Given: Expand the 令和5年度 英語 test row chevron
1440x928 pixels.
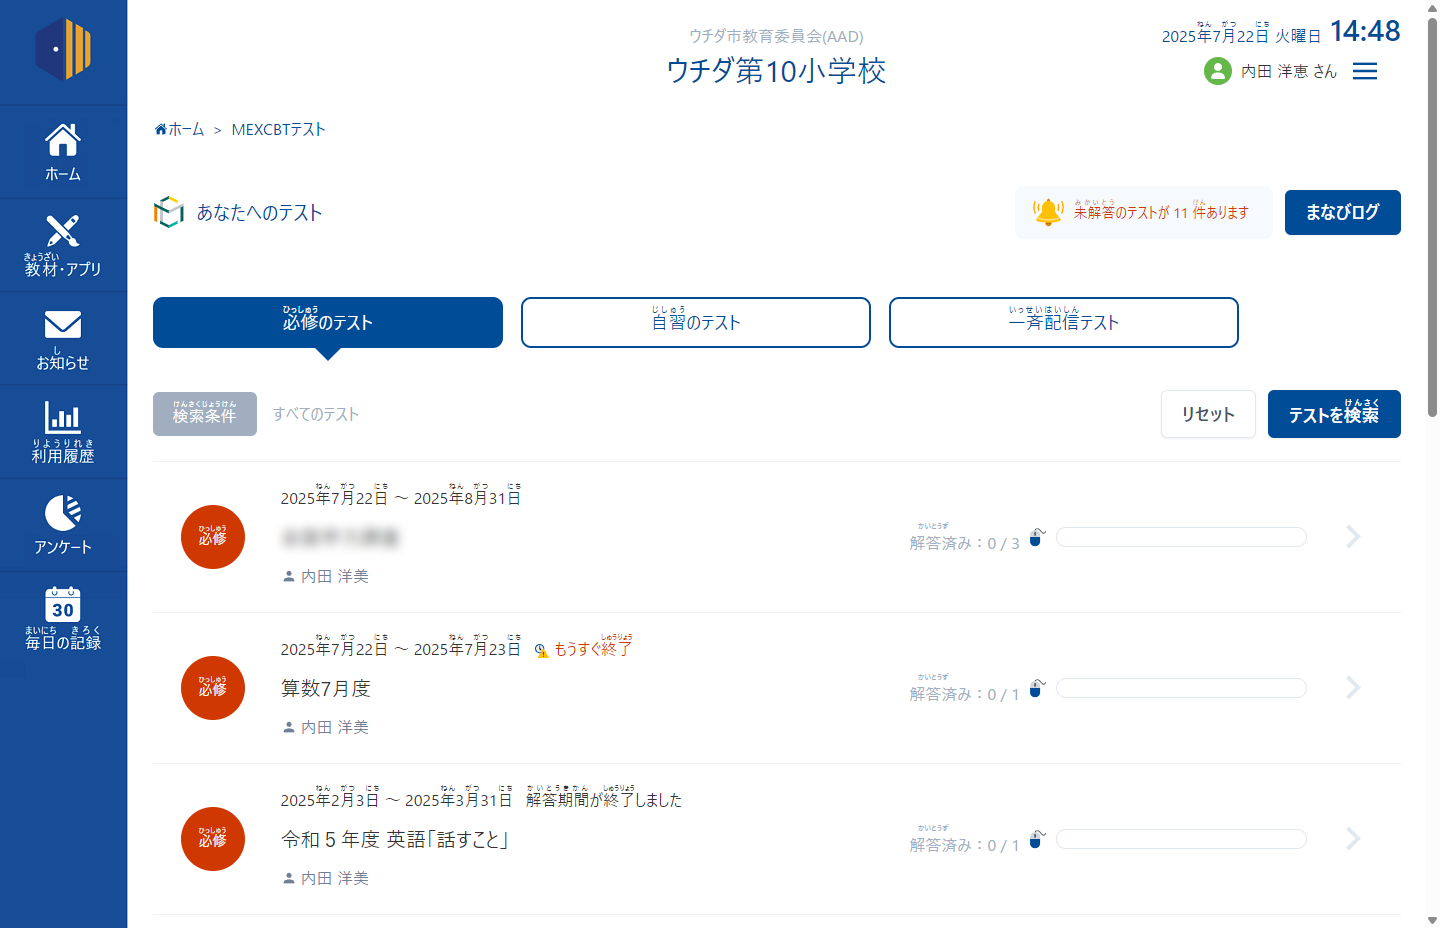Looking at the screenshot, I should 1353,839.
